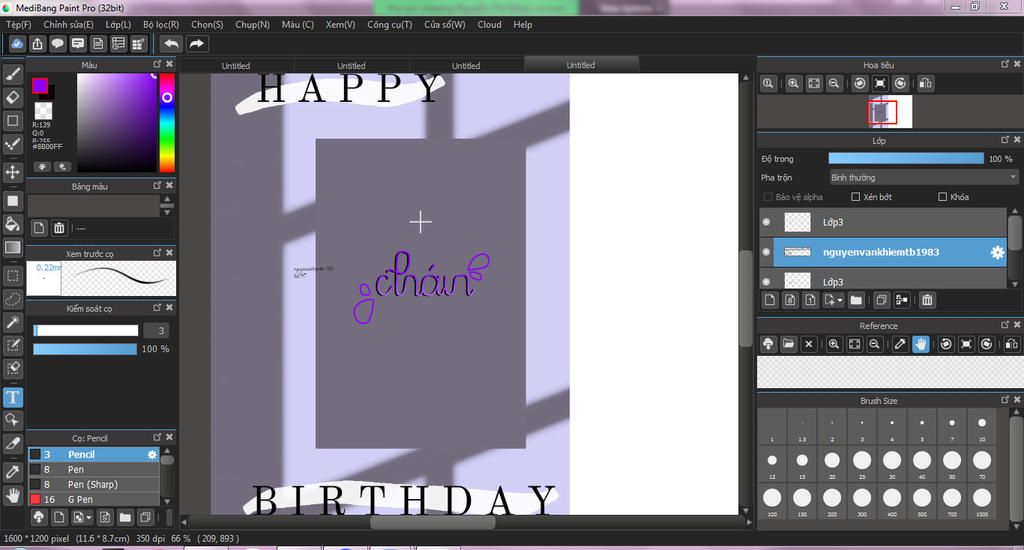
Task: Select the Bucket fill tool
Action: click(x=12, y=224)
